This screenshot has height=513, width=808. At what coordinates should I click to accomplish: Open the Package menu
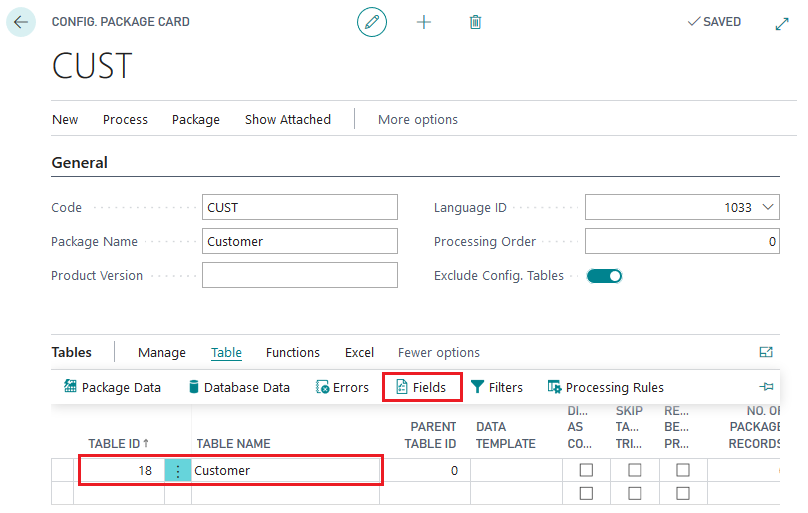point(196,119)
